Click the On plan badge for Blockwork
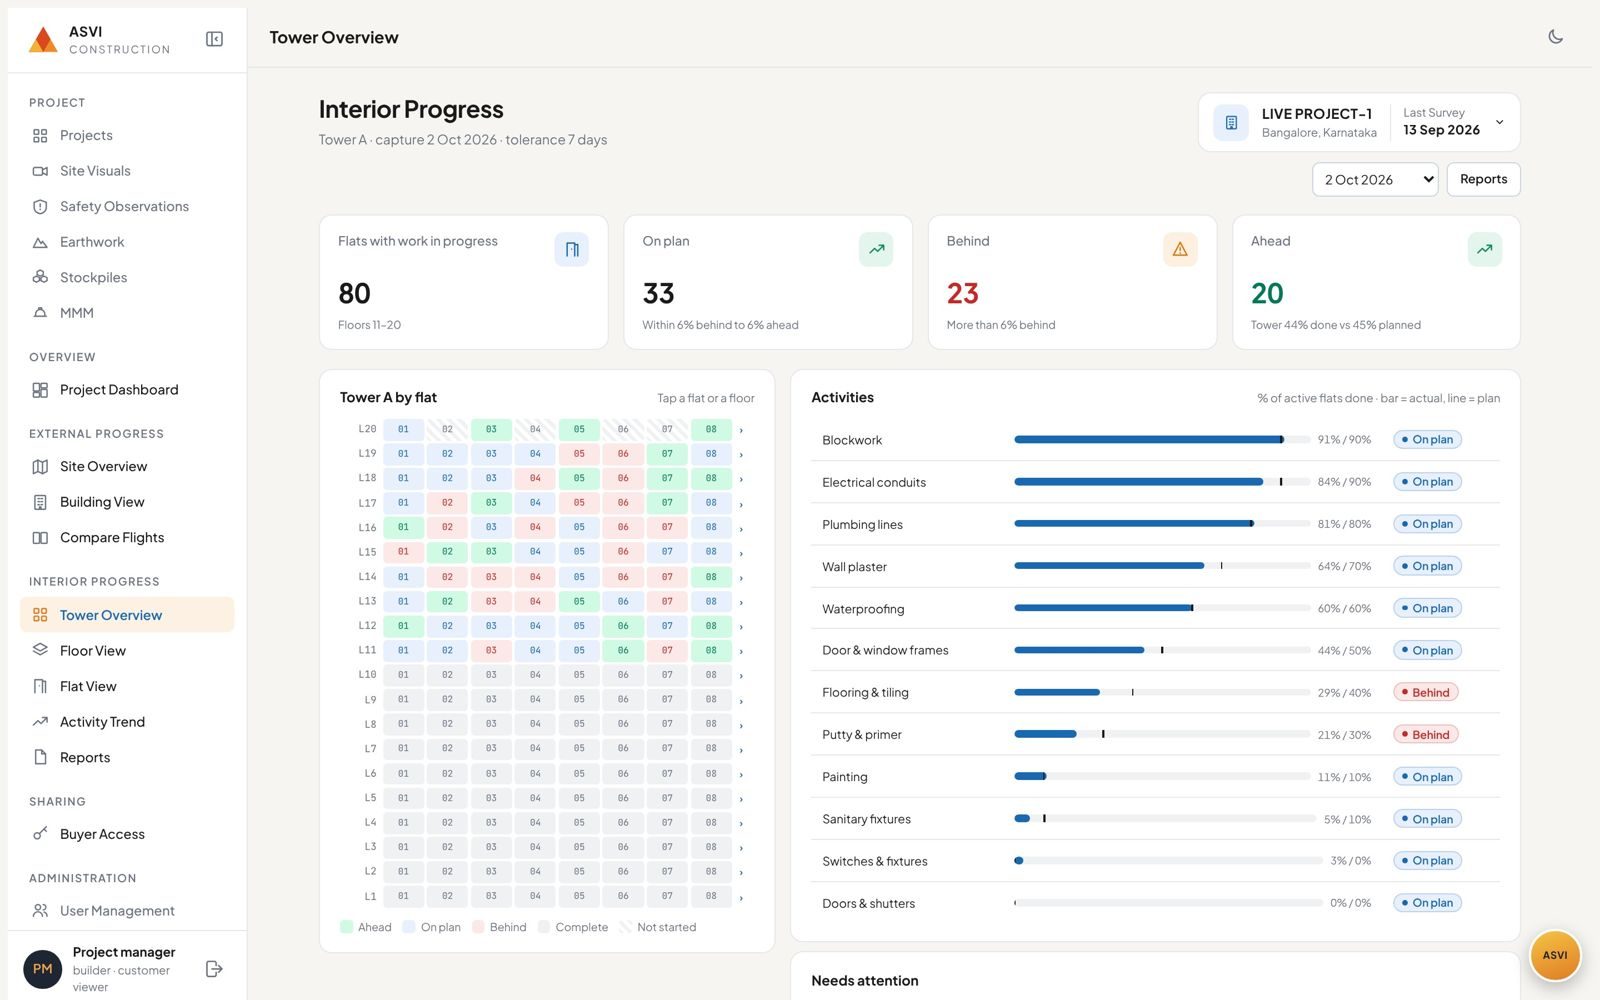 click(1427, 439)
